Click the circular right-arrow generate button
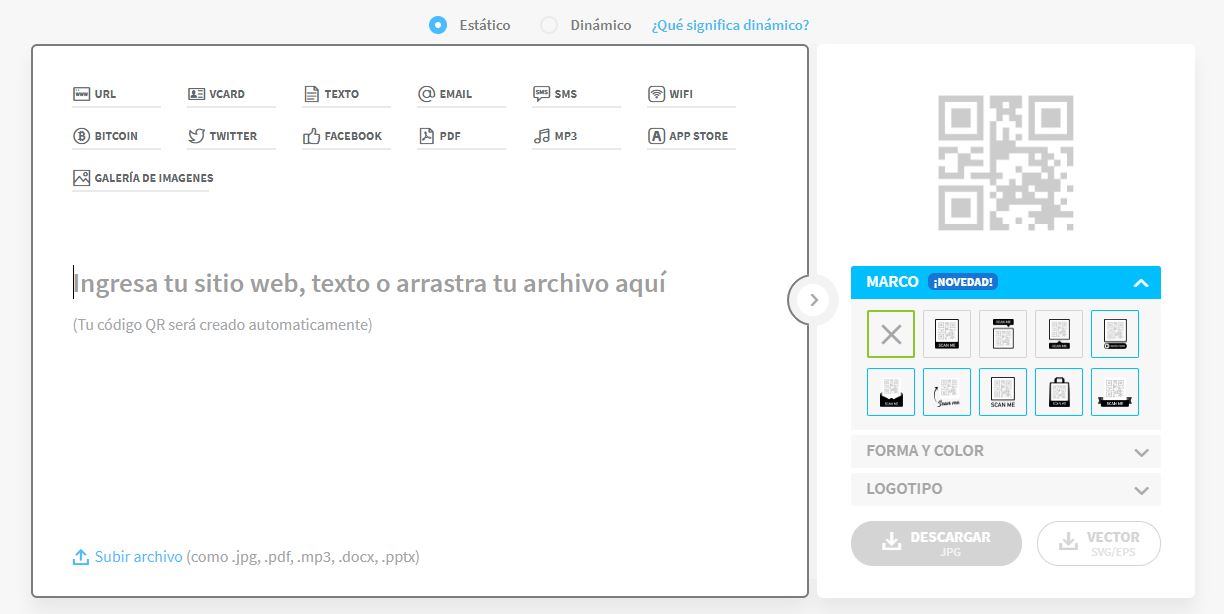The image size is (1224, 614). point(812,299)
